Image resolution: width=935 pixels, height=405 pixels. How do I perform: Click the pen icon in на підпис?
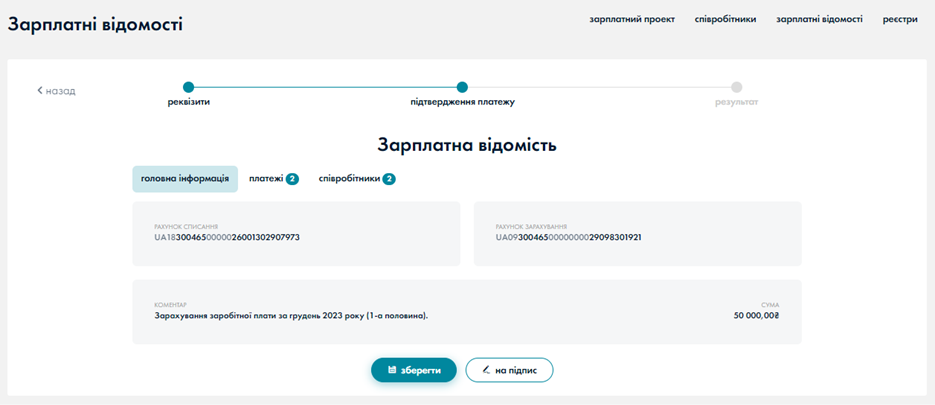486,370
